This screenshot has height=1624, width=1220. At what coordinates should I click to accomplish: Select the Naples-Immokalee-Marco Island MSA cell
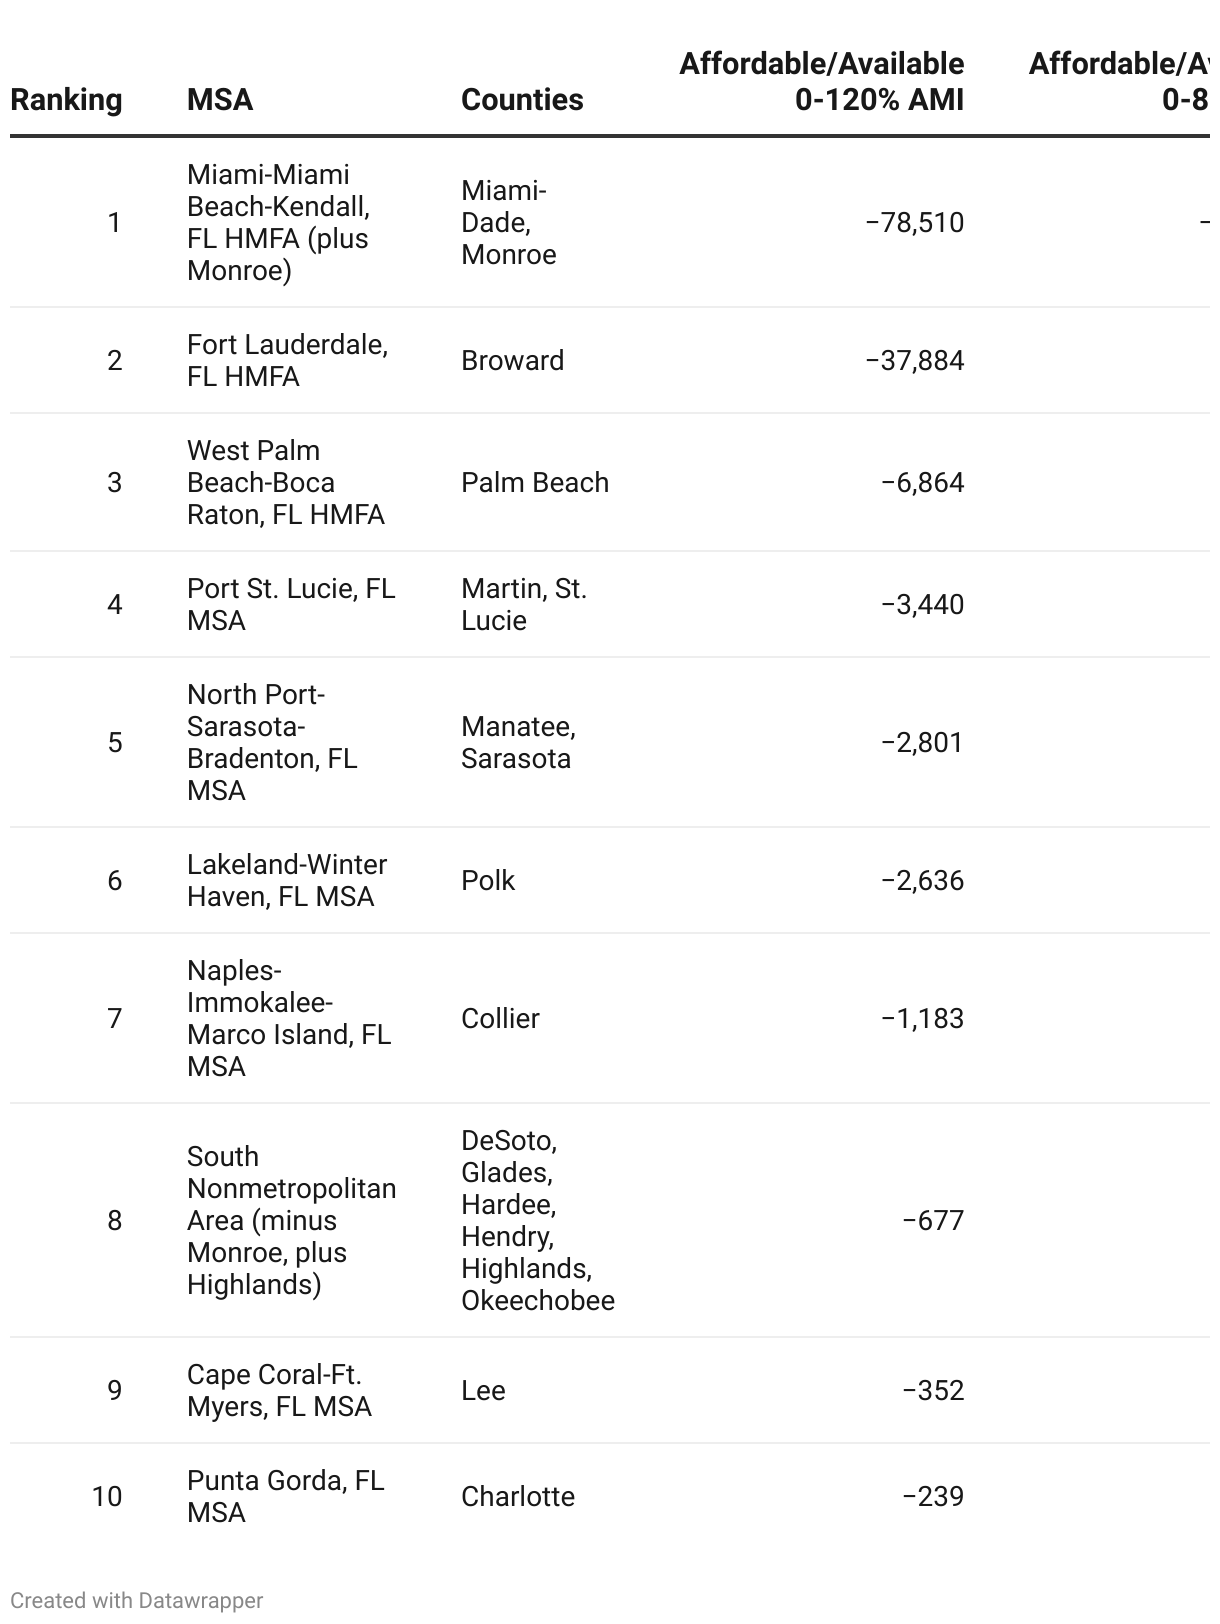(x=289, y=1018)
